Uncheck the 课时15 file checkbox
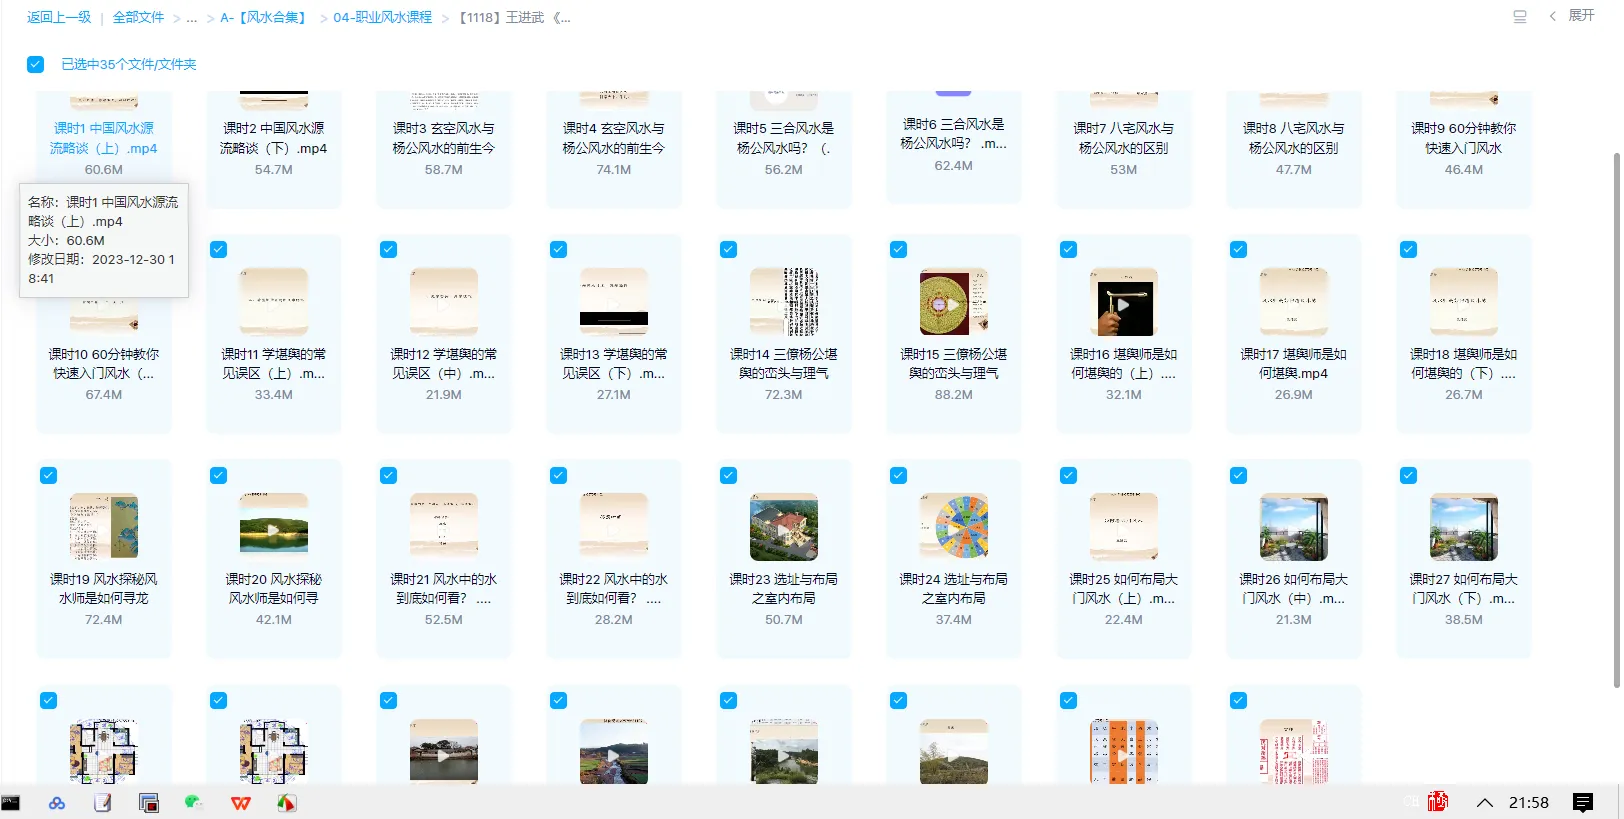Screen dimensions: 1624x819 tap(899, 250)
